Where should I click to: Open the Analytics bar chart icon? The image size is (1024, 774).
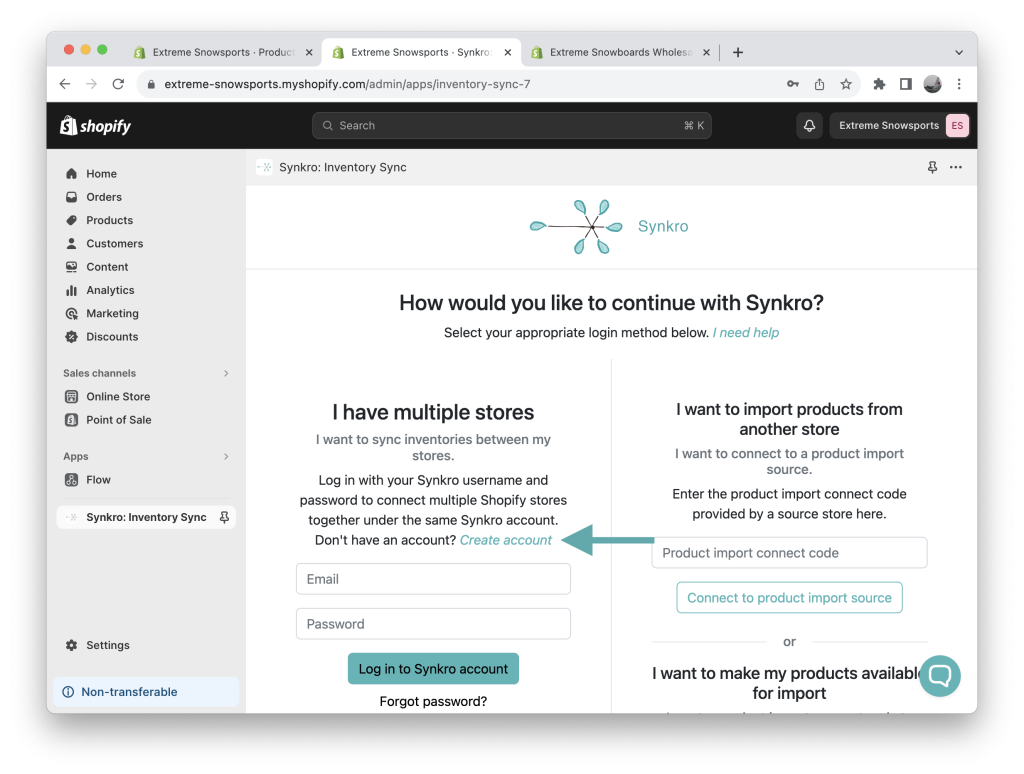click(71, 290)
